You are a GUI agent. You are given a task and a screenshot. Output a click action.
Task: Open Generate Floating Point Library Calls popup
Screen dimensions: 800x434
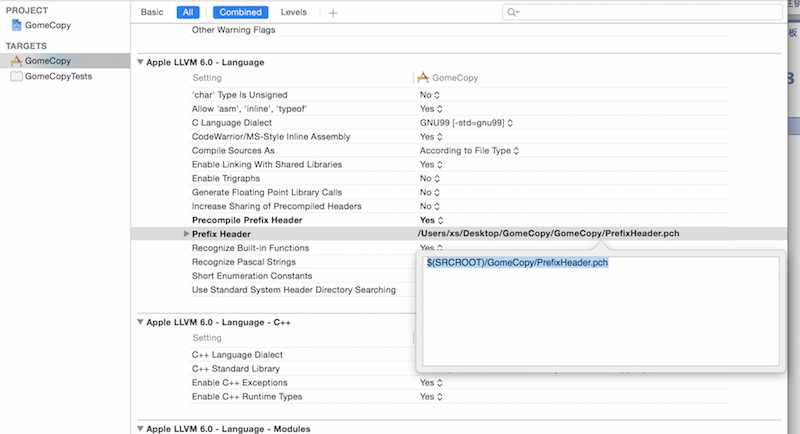[430, 192]
